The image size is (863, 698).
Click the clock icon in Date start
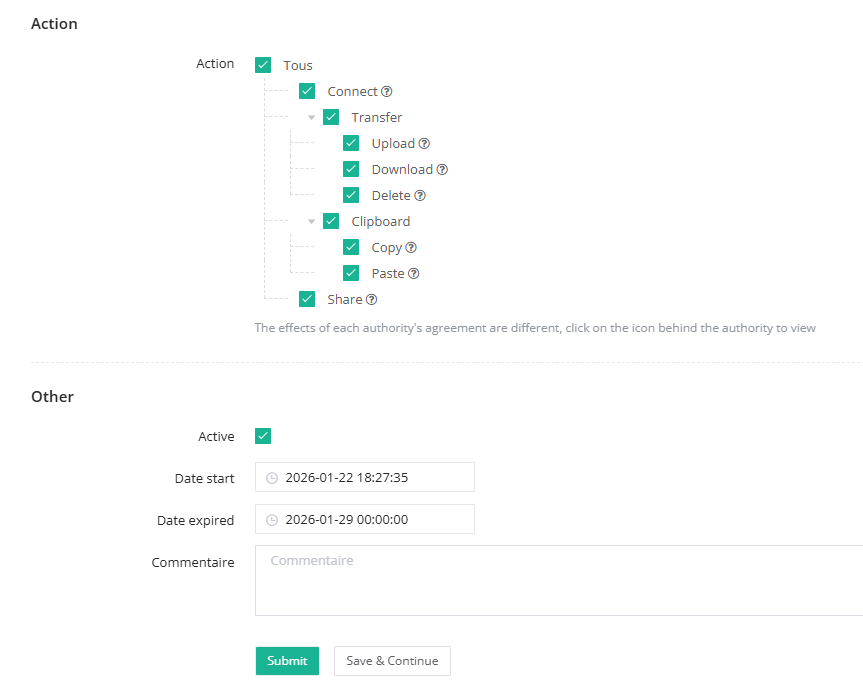click(272, 478)
